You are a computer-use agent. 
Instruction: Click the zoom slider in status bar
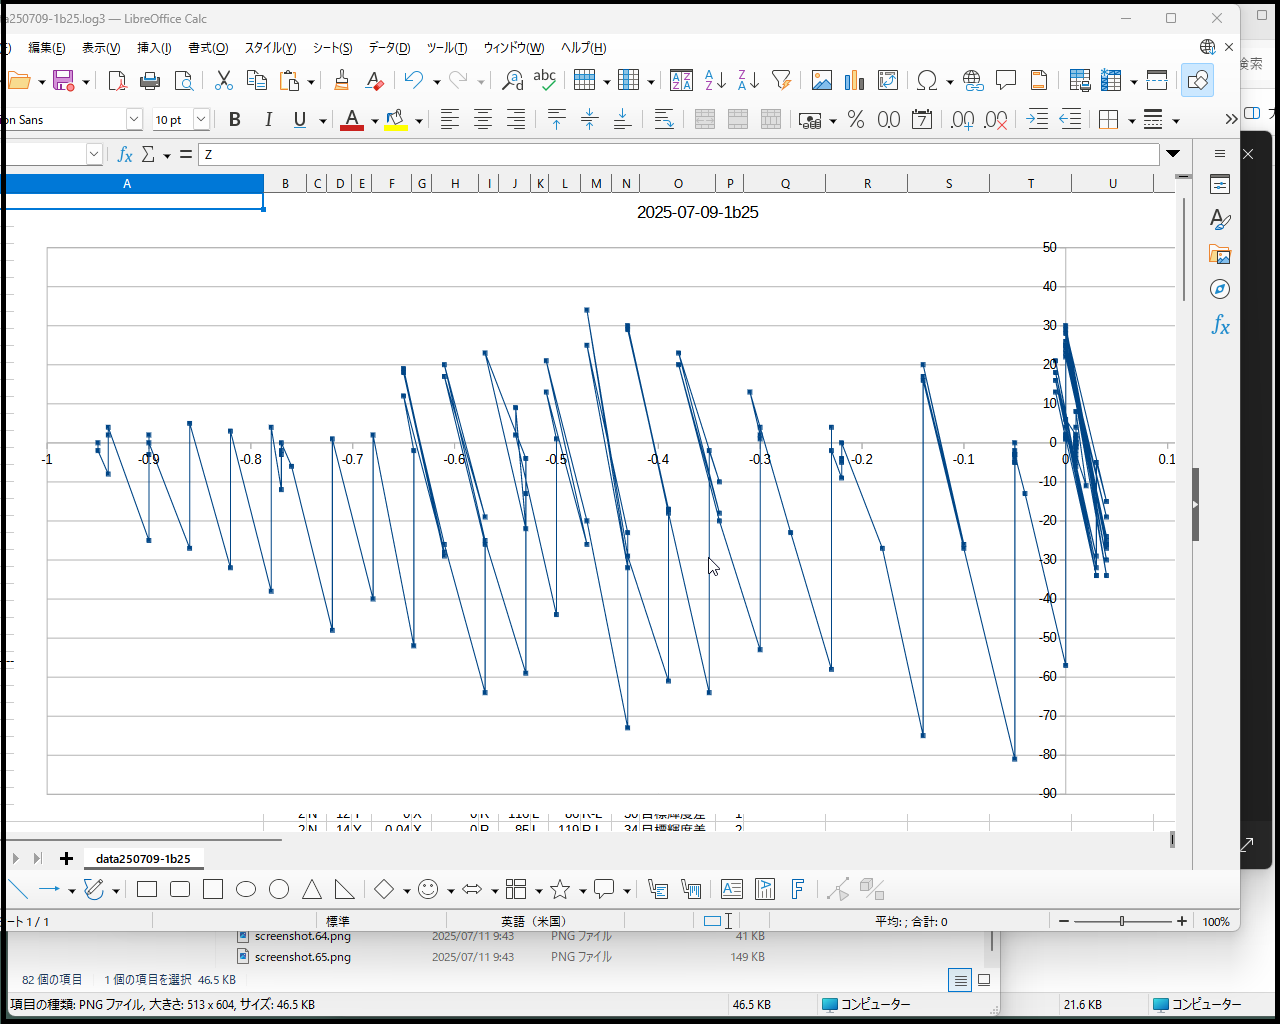tap(1122, 922)
